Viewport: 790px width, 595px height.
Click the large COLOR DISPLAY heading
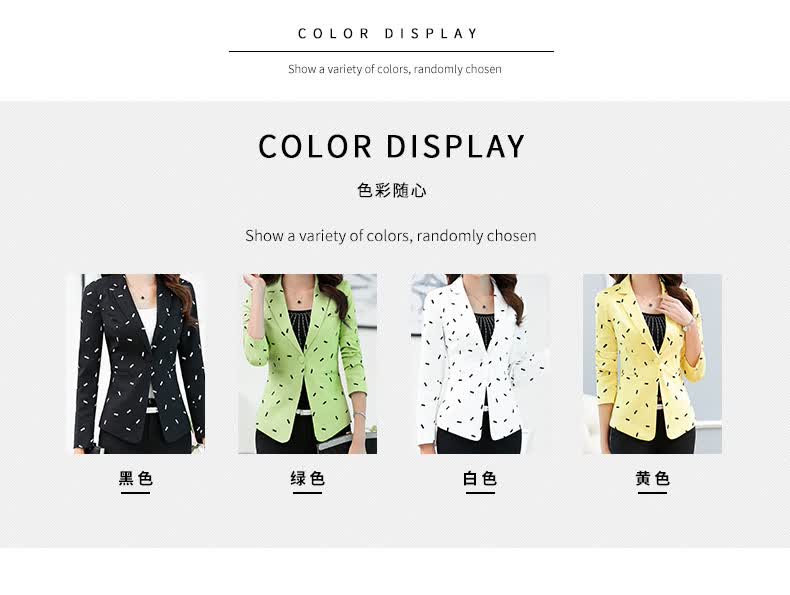coord(391,147)
